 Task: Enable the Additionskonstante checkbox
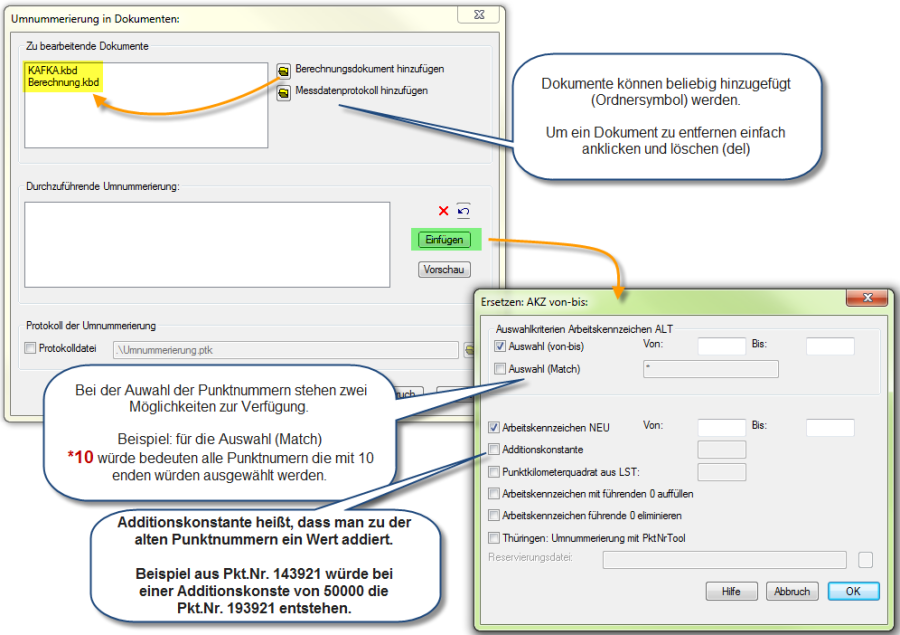[x=494, y=449]
